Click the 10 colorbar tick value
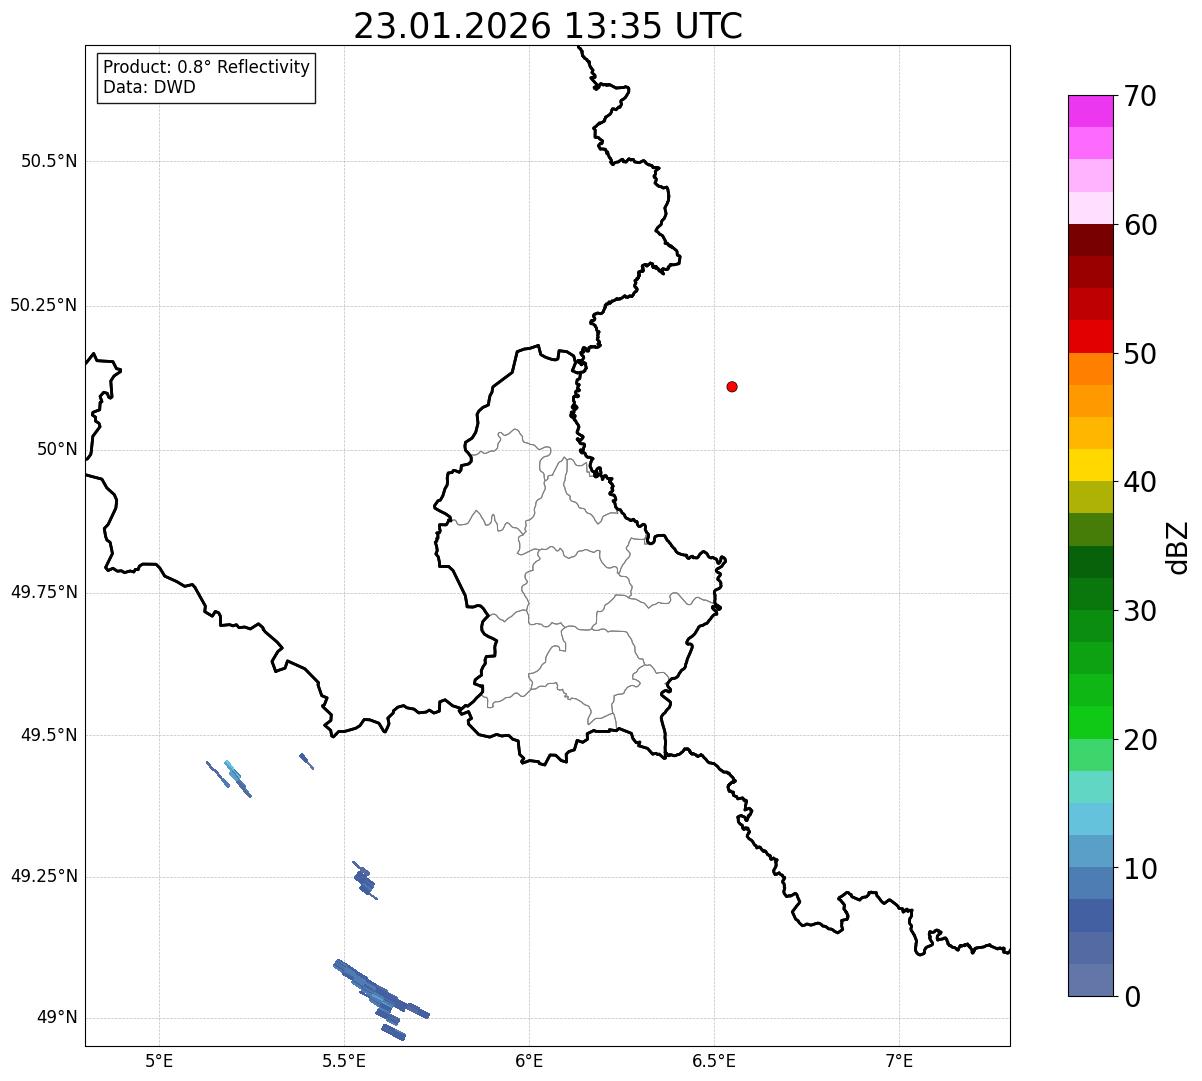 pyautogui.click(x=1140, y=868)
